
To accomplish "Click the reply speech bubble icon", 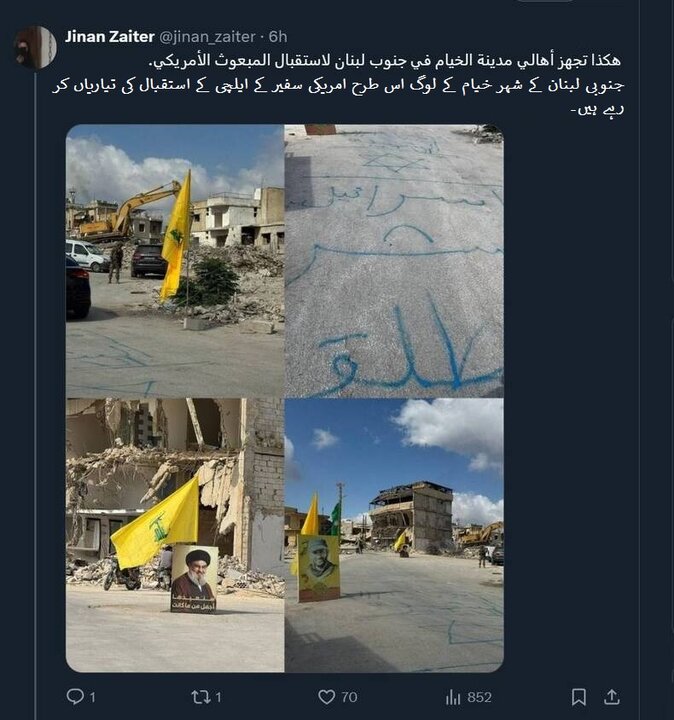I will [75, 697].
